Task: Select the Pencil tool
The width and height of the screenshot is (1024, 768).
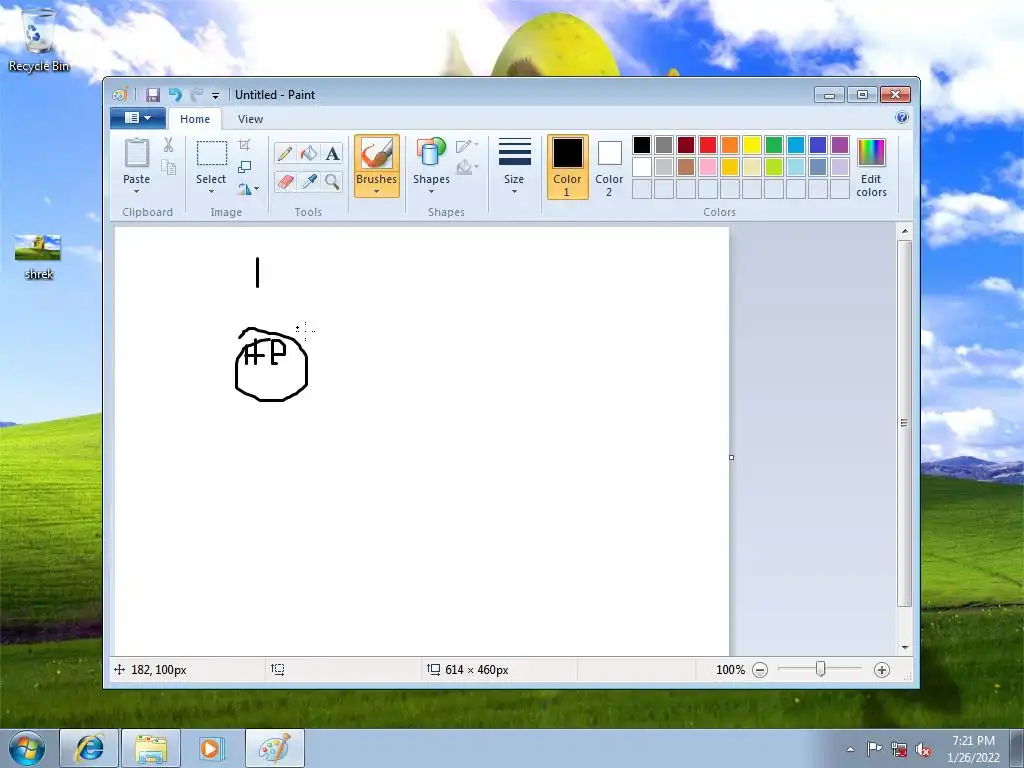Action: pyautogui.click(x=285, y=153)
